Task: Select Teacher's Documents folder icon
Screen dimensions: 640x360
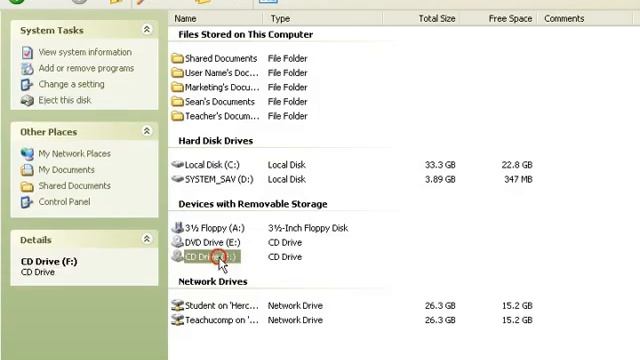Action: point(177,116)
